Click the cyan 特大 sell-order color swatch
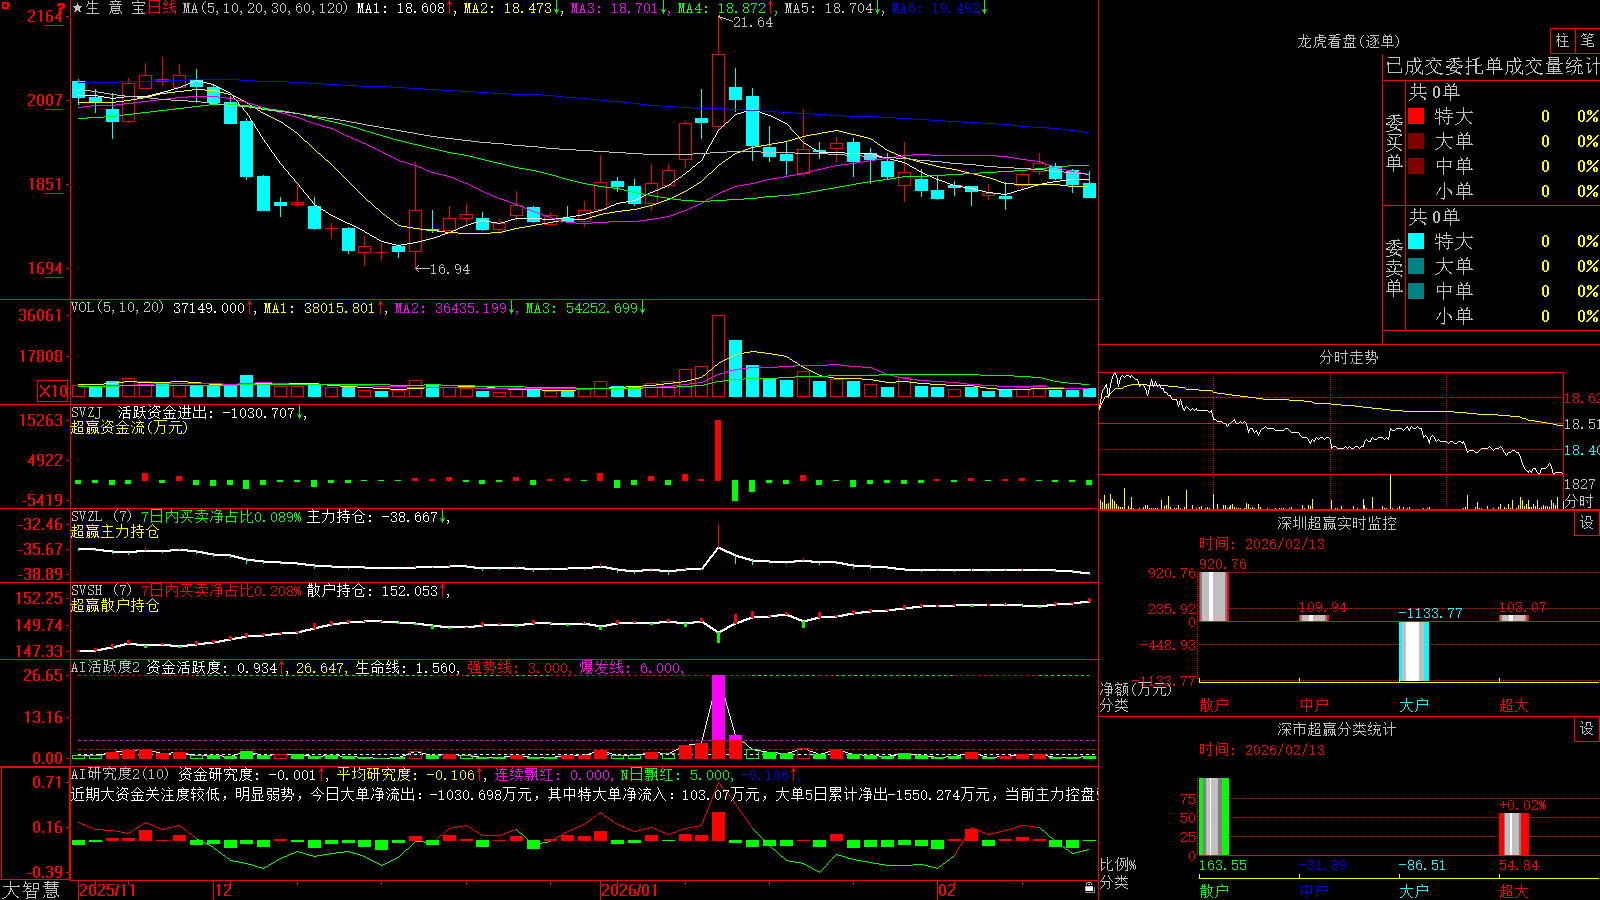 tap(1416, 241)
